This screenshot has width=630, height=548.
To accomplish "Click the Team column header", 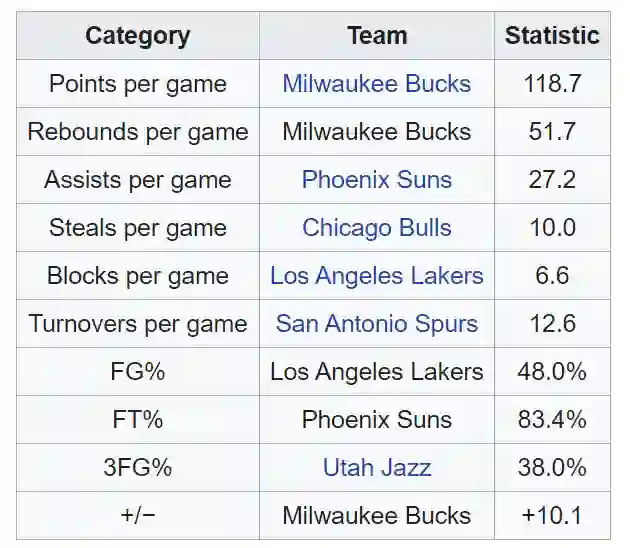I will 376,36.
